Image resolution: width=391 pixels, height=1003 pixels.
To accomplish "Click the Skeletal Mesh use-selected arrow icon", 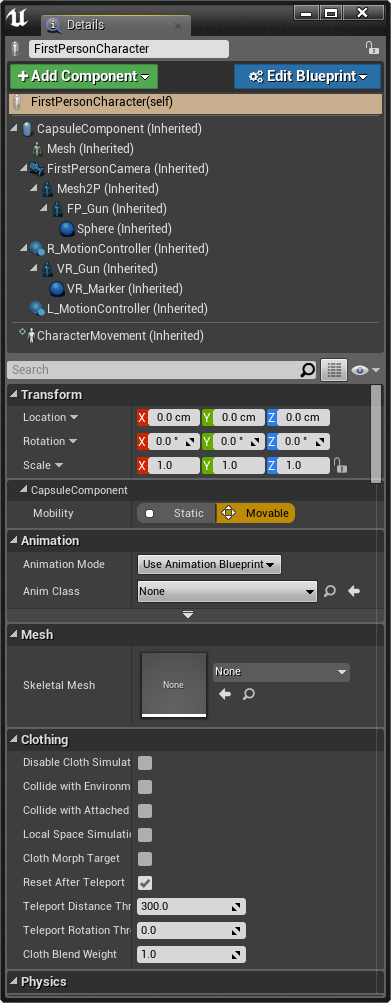I will pos(225,694).
